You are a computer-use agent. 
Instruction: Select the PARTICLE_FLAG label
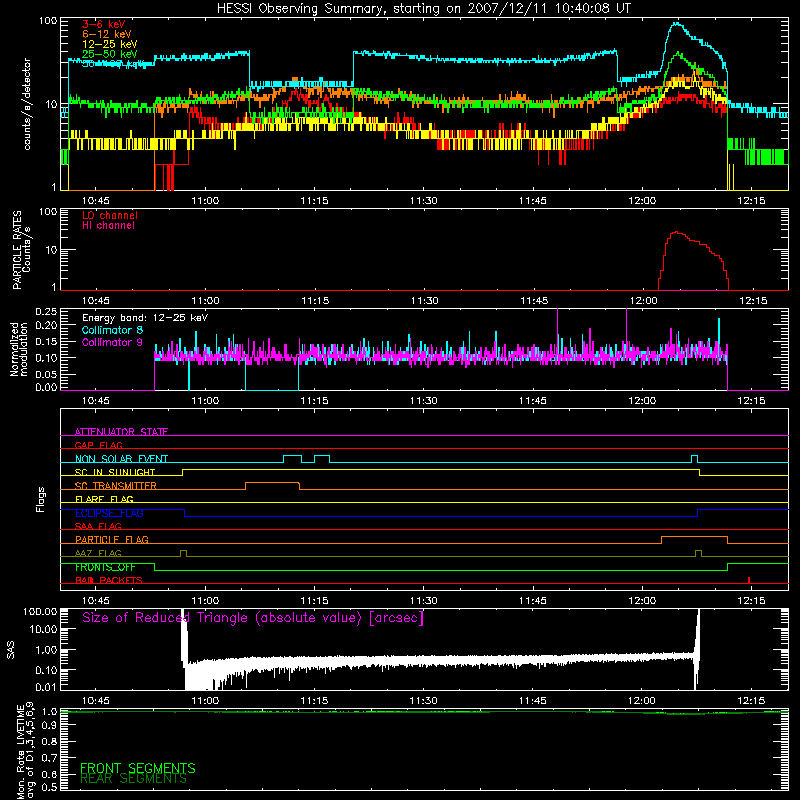(112, 539)
